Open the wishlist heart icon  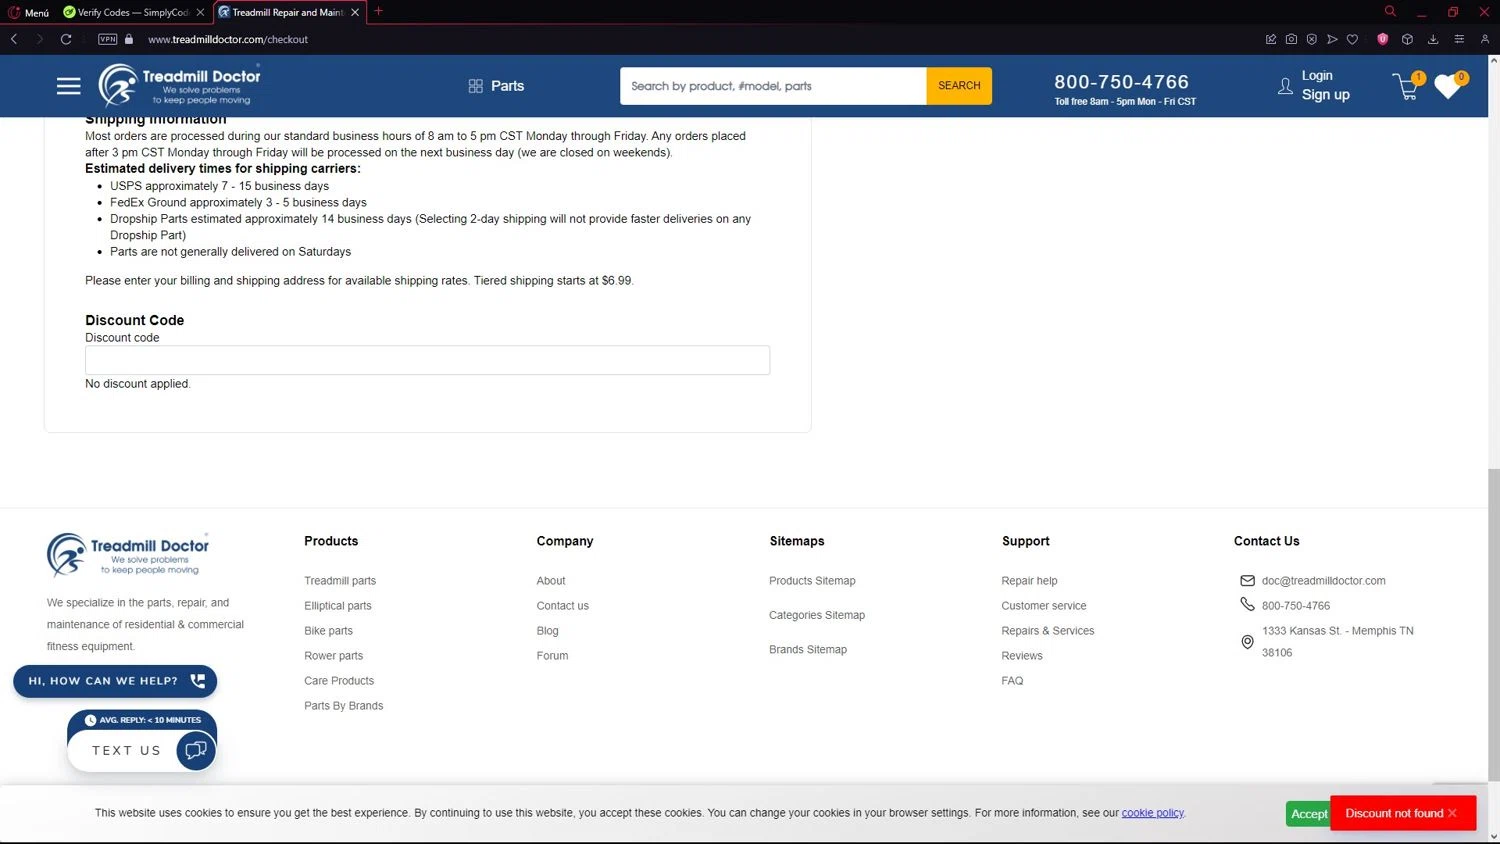click(x=1448, y=86)
